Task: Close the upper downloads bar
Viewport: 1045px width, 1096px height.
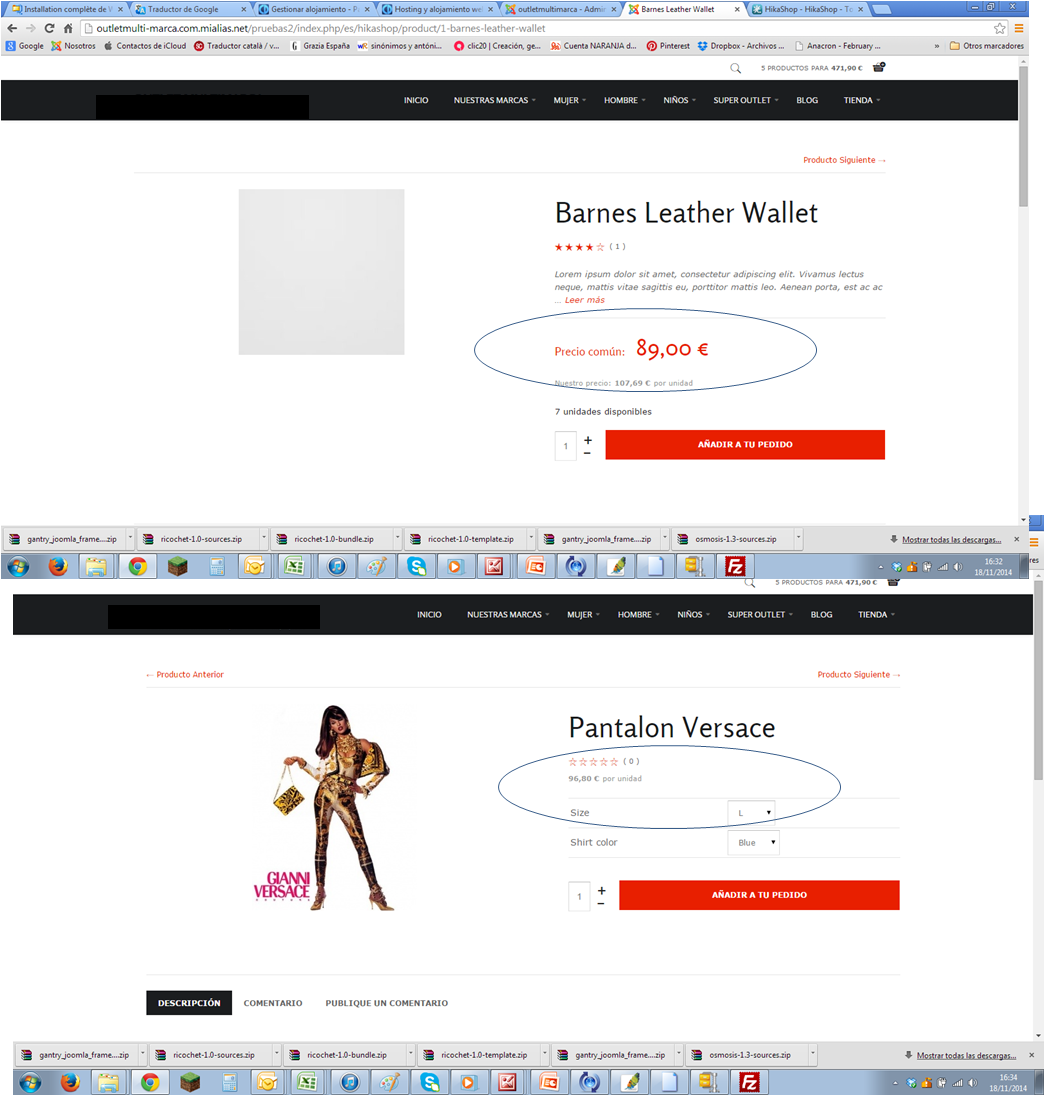Action: pos(1016,540)
